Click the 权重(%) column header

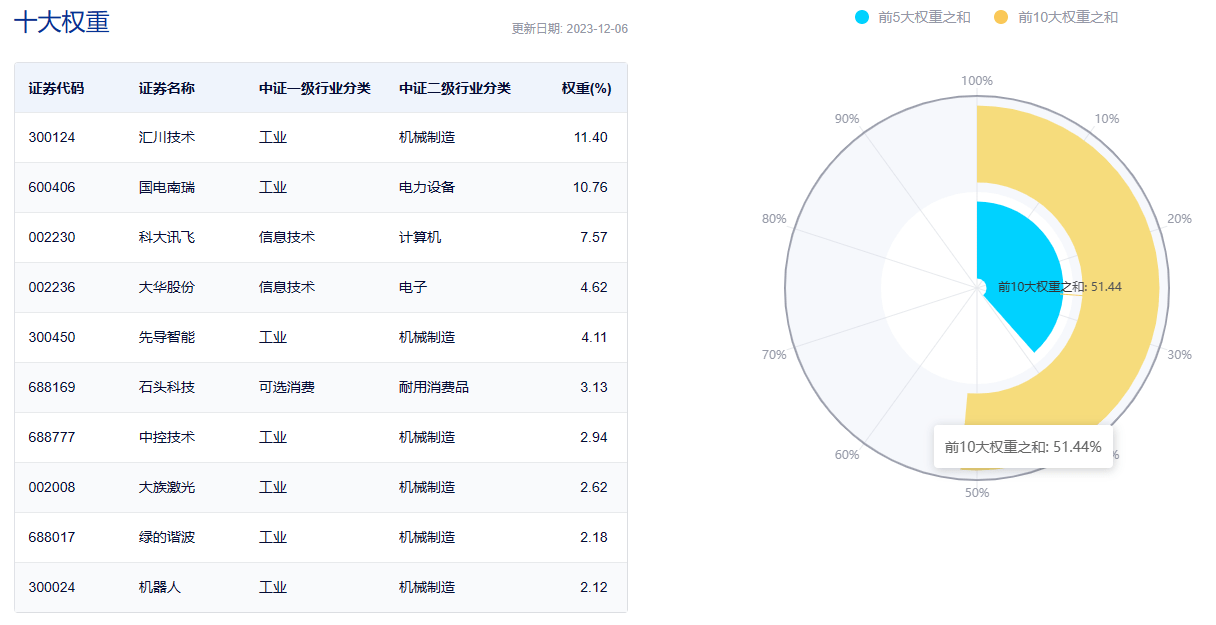coord(586,88)
